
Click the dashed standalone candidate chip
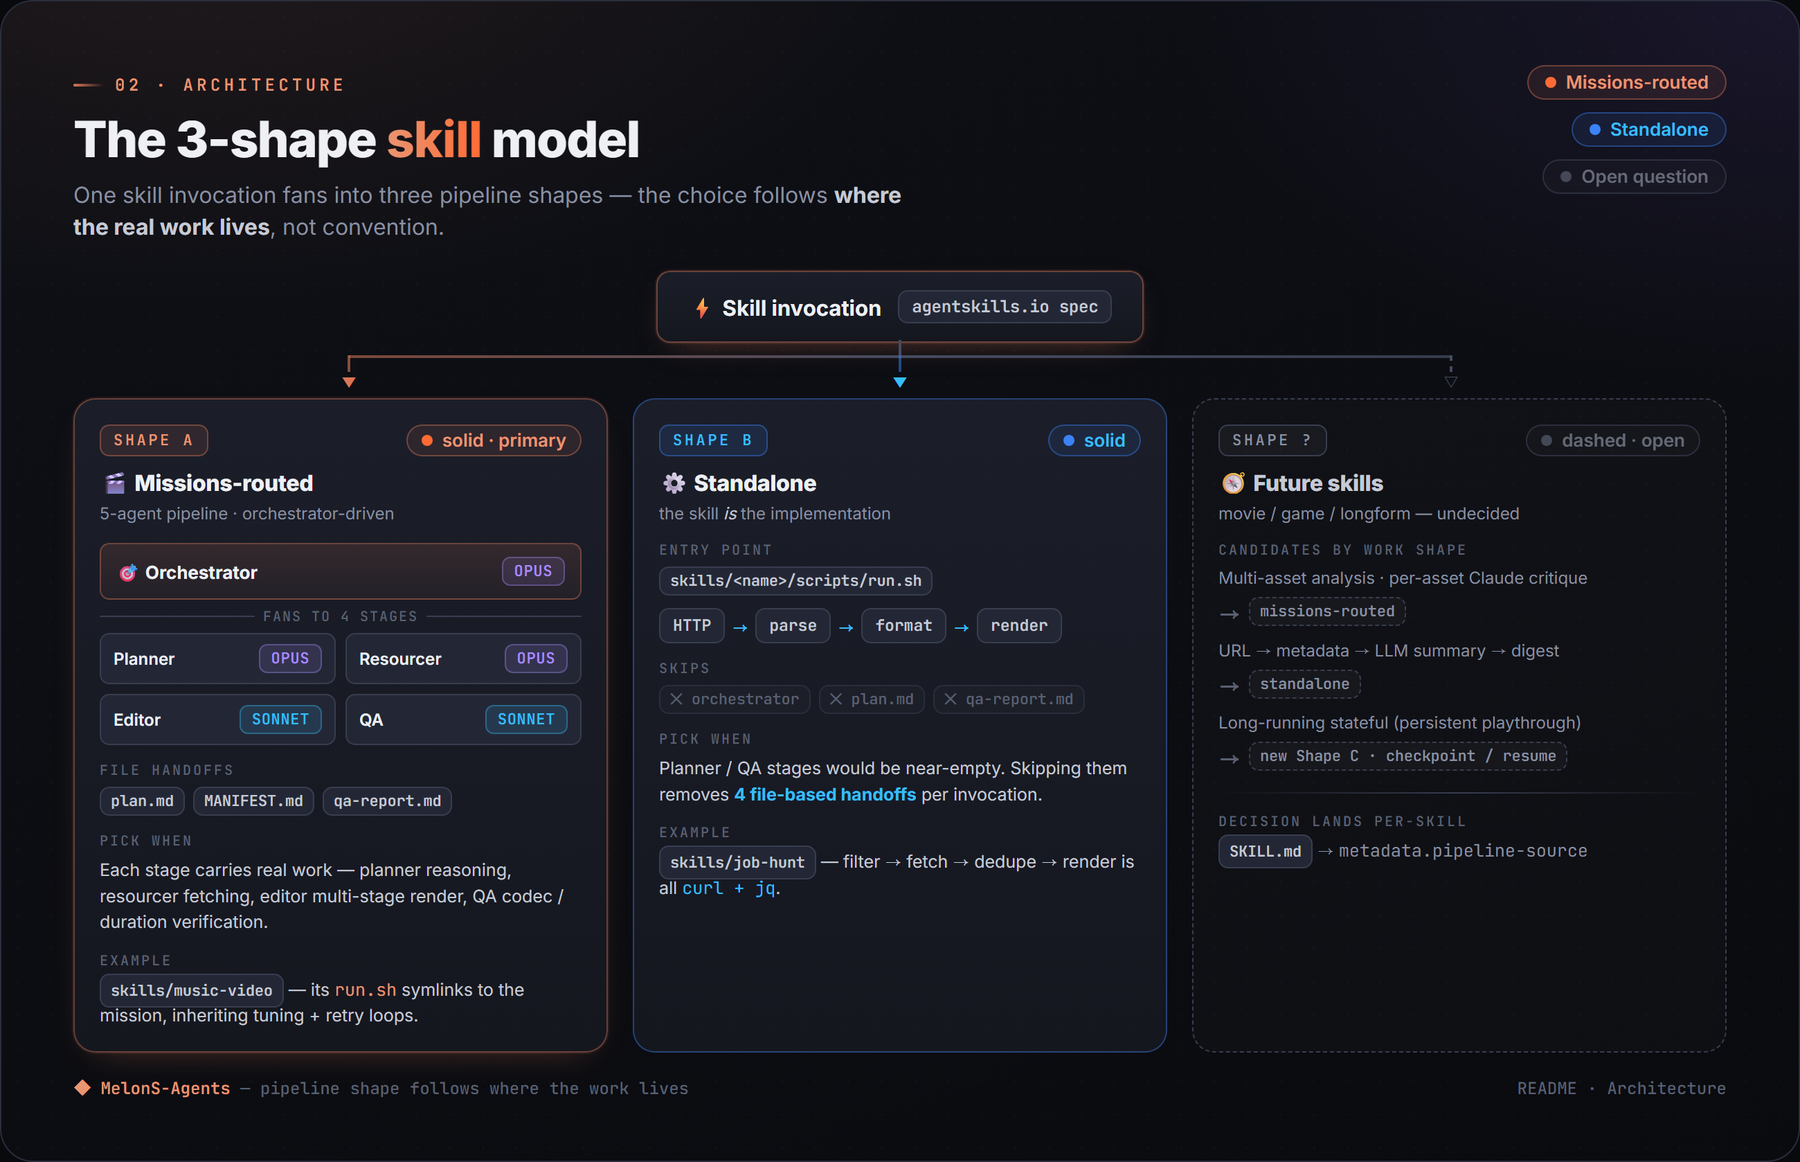click(x=1304, y=684)
